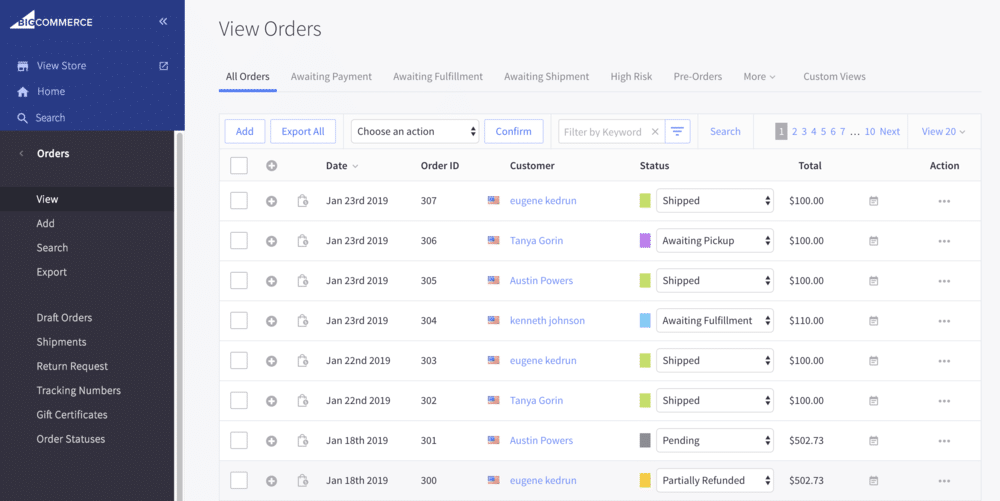Check the box for order 303
This screenshot has height=501, width=1000.
coord(239,361)
